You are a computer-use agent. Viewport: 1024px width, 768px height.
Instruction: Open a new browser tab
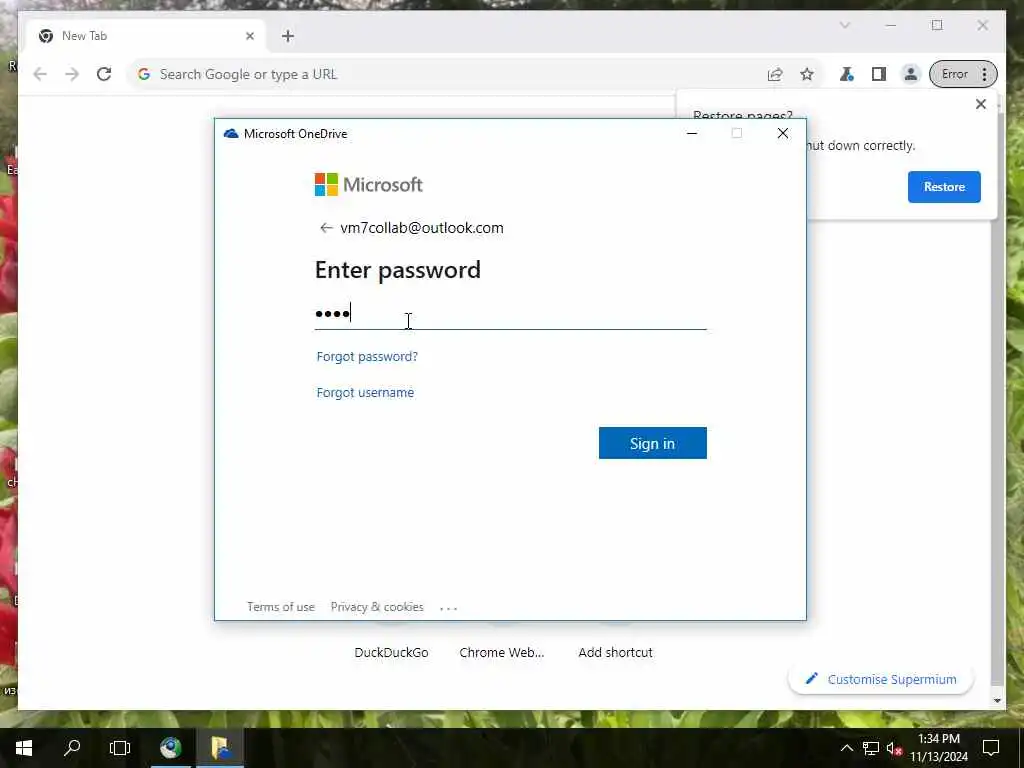288,36
